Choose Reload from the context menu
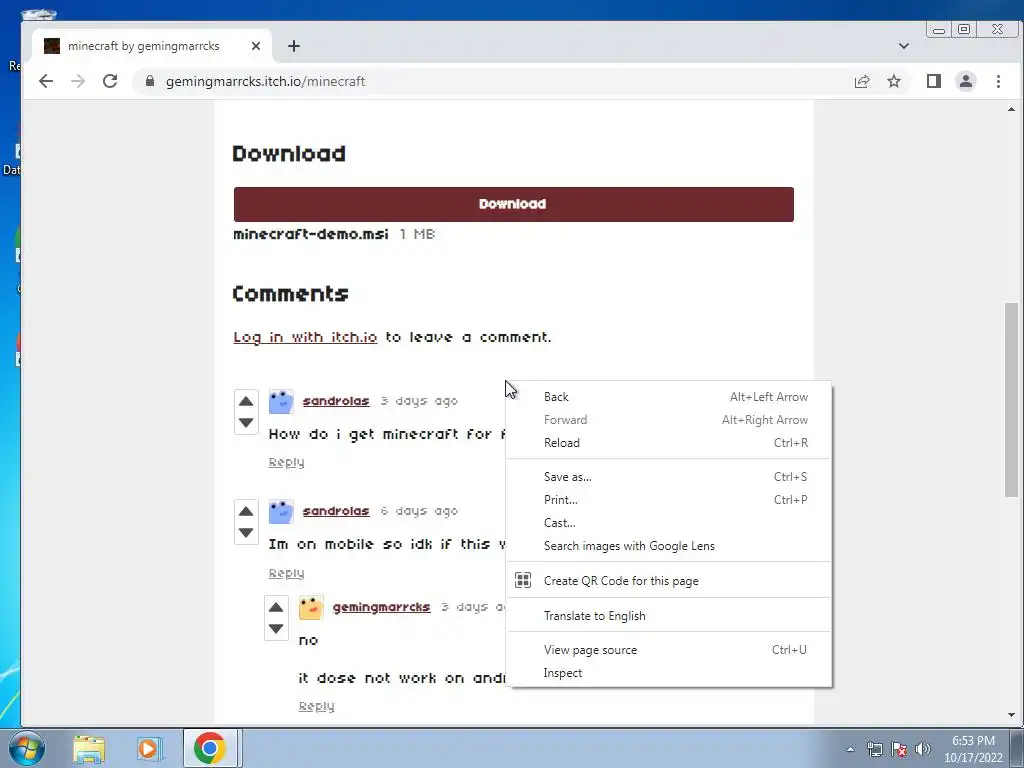 coord(669,442)
